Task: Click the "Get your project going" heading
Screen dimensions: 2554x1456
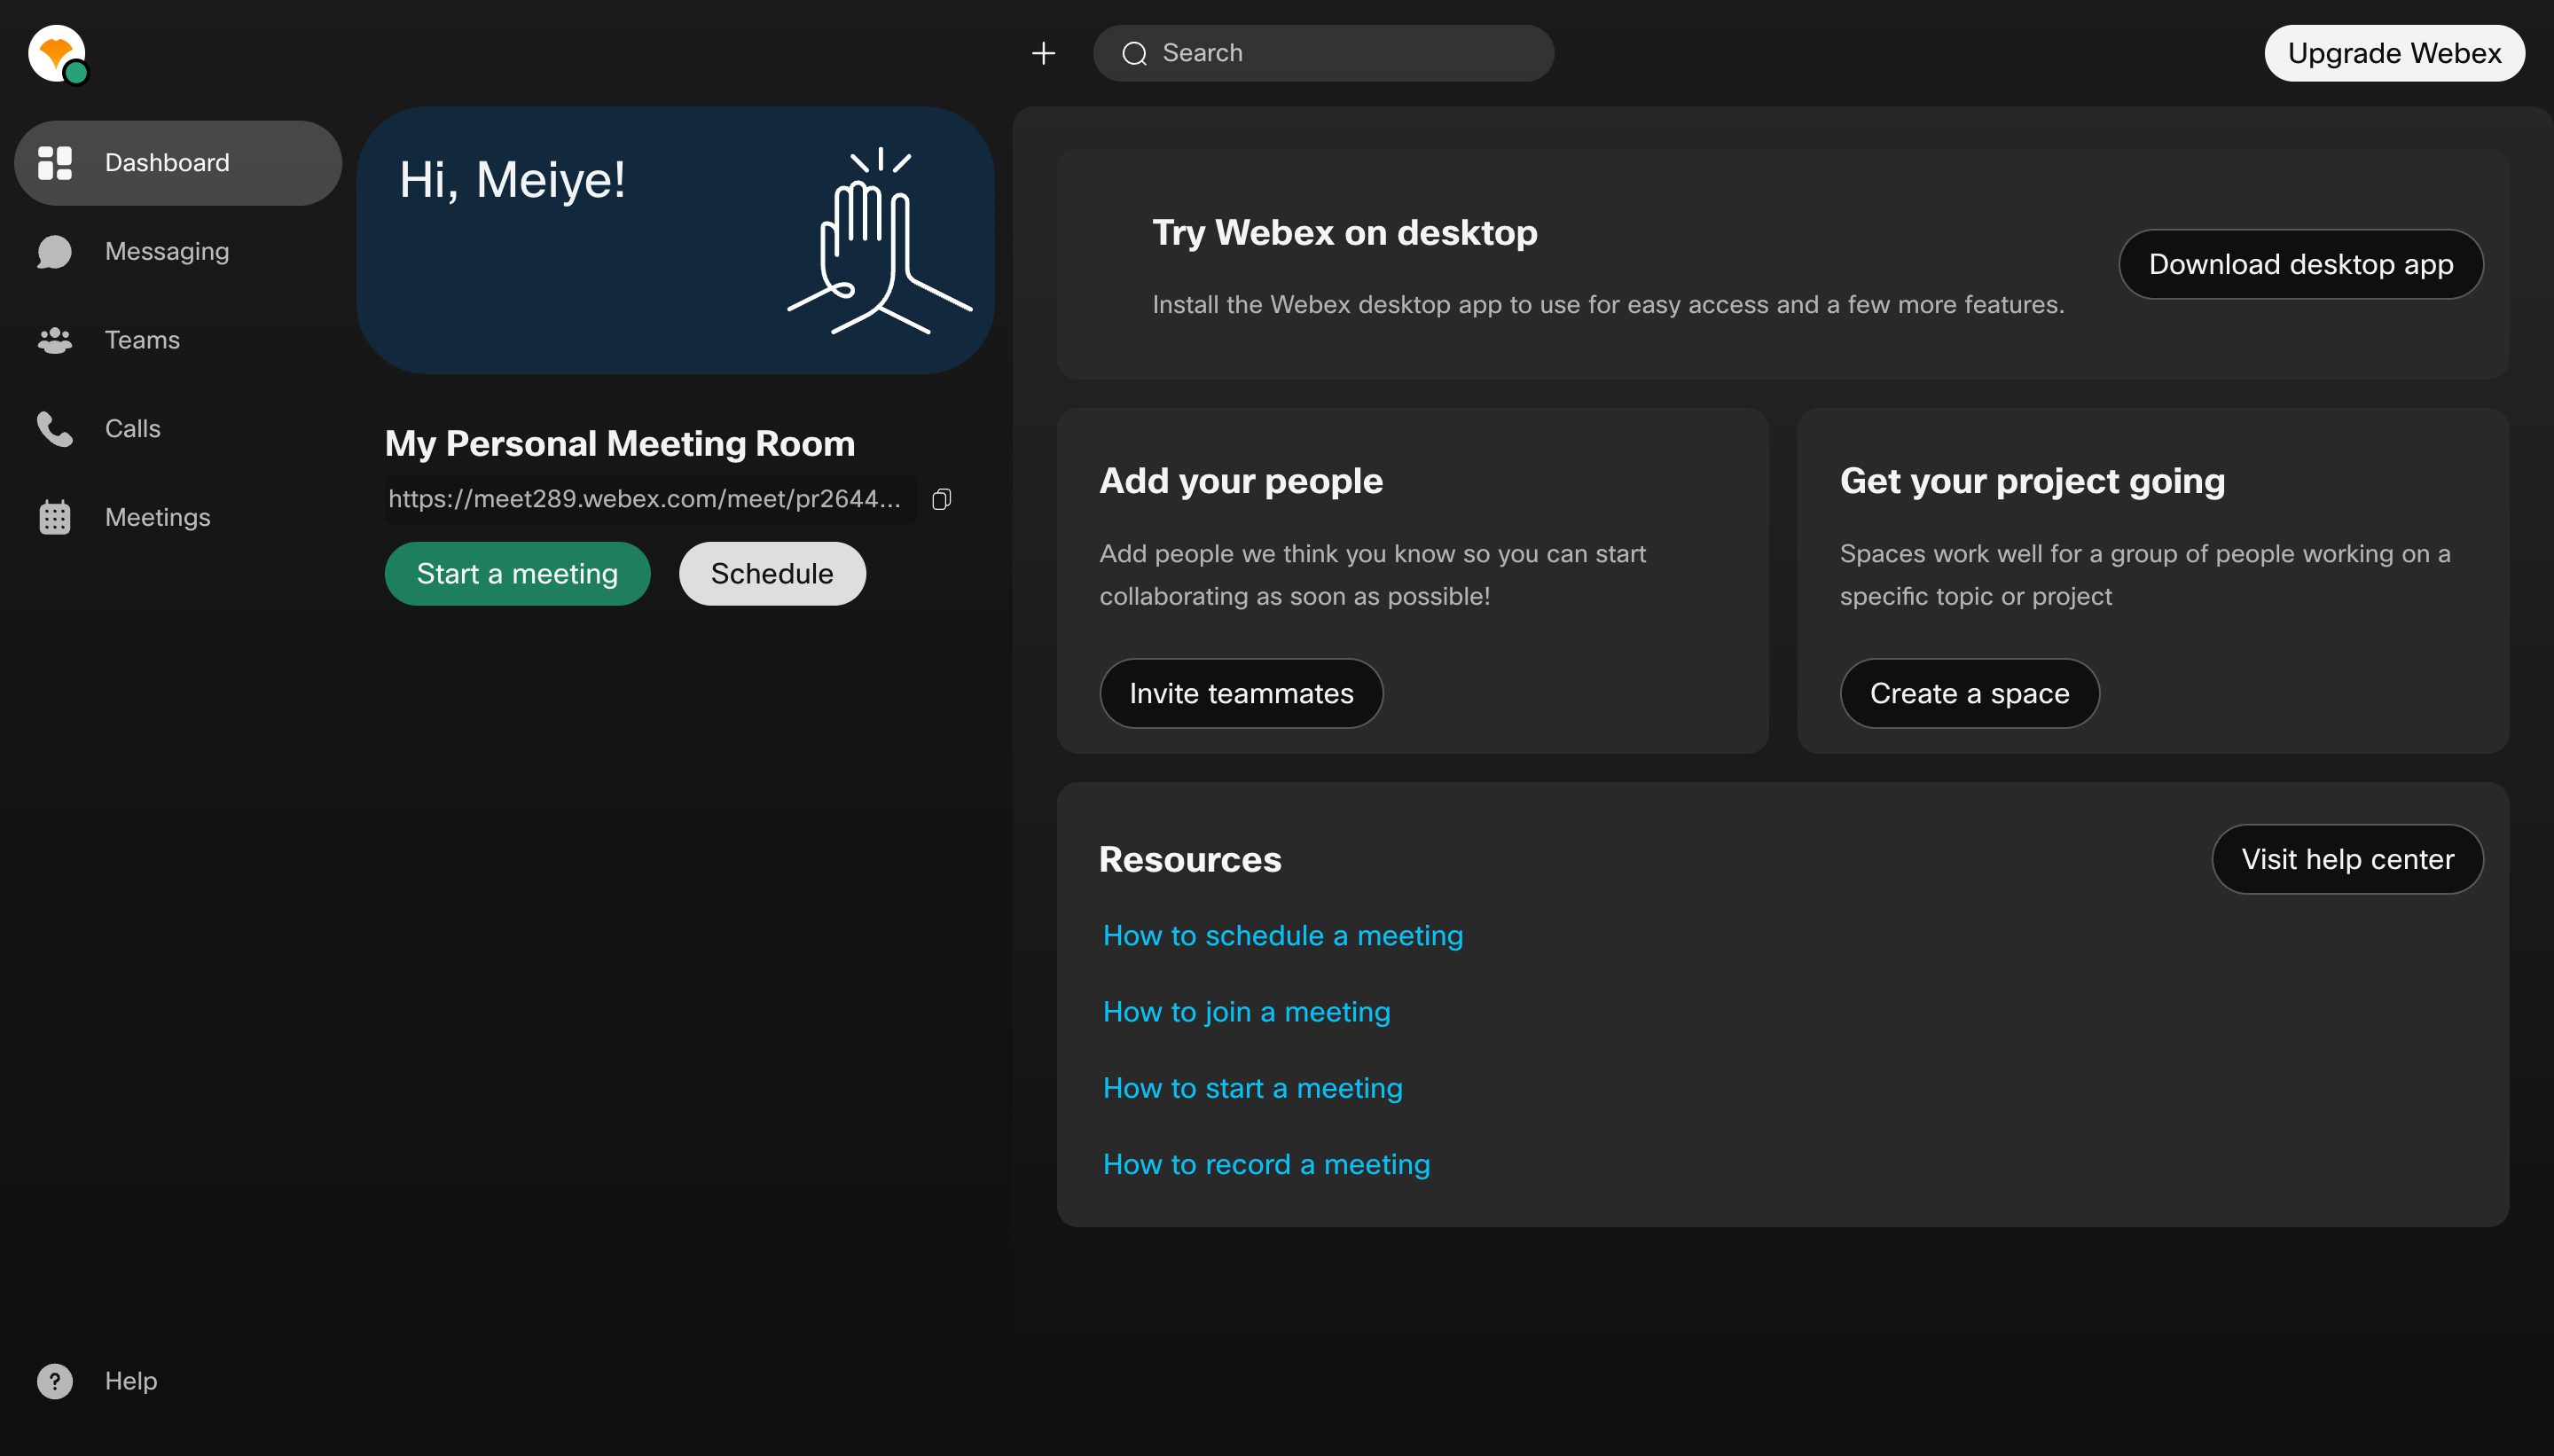Action: (x=2032, y=481)
